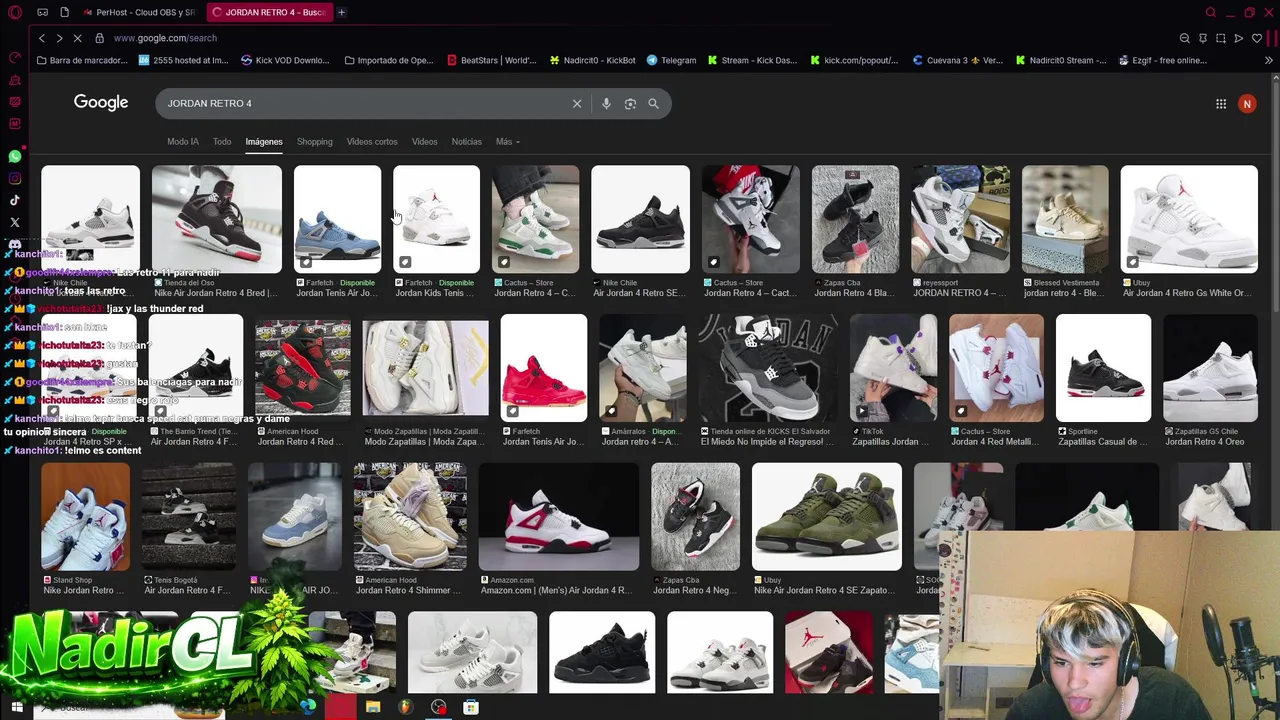Open File Explorer from taskbar
This screenshot has height=720, width=1280.
tap(373, 707)
